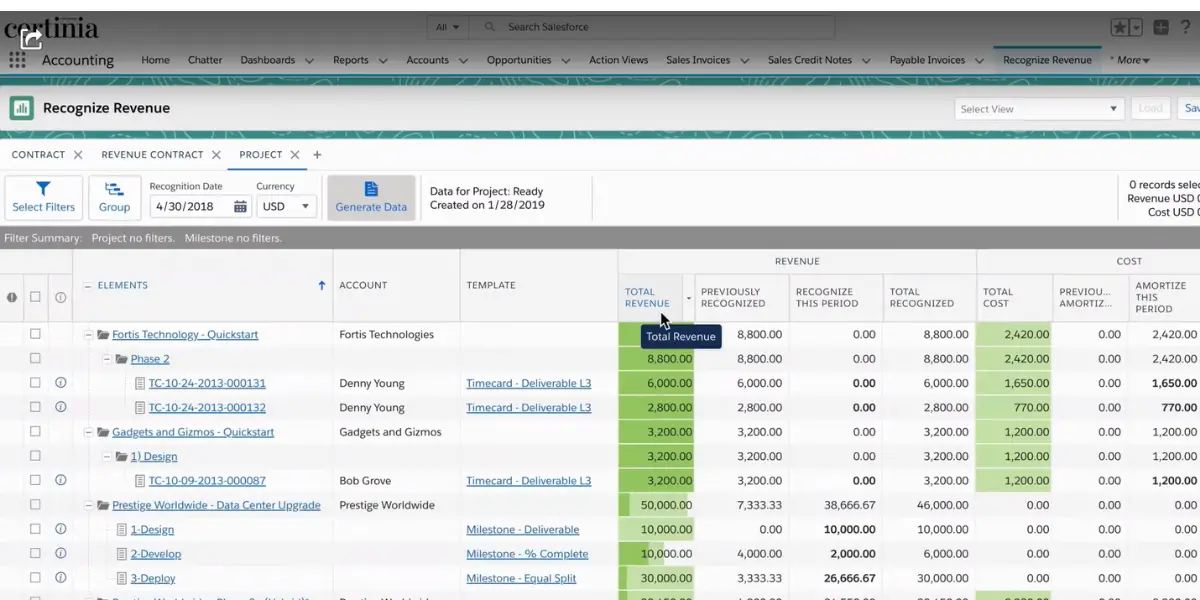Screen dimensions: 1200x600
Task: Select the checkbox on the 3-Deploy row
Action: click(37, 578)
